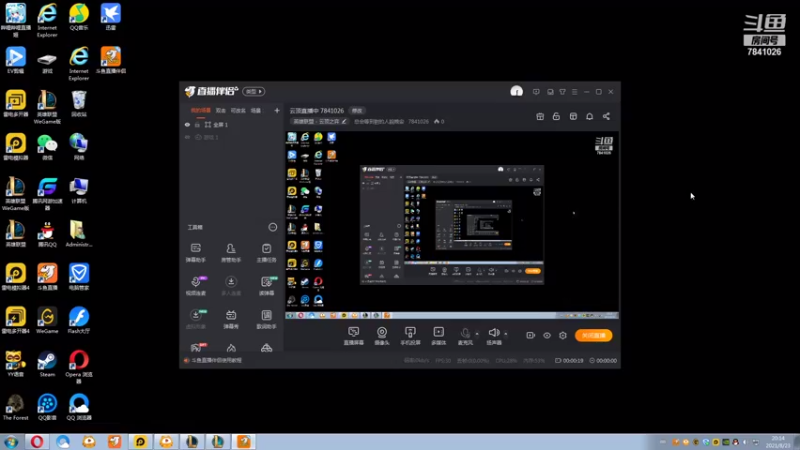The height and width of the screenshot is (450, 800).
Task: Open the 读弹幕 tool
Action: [266, 286]
